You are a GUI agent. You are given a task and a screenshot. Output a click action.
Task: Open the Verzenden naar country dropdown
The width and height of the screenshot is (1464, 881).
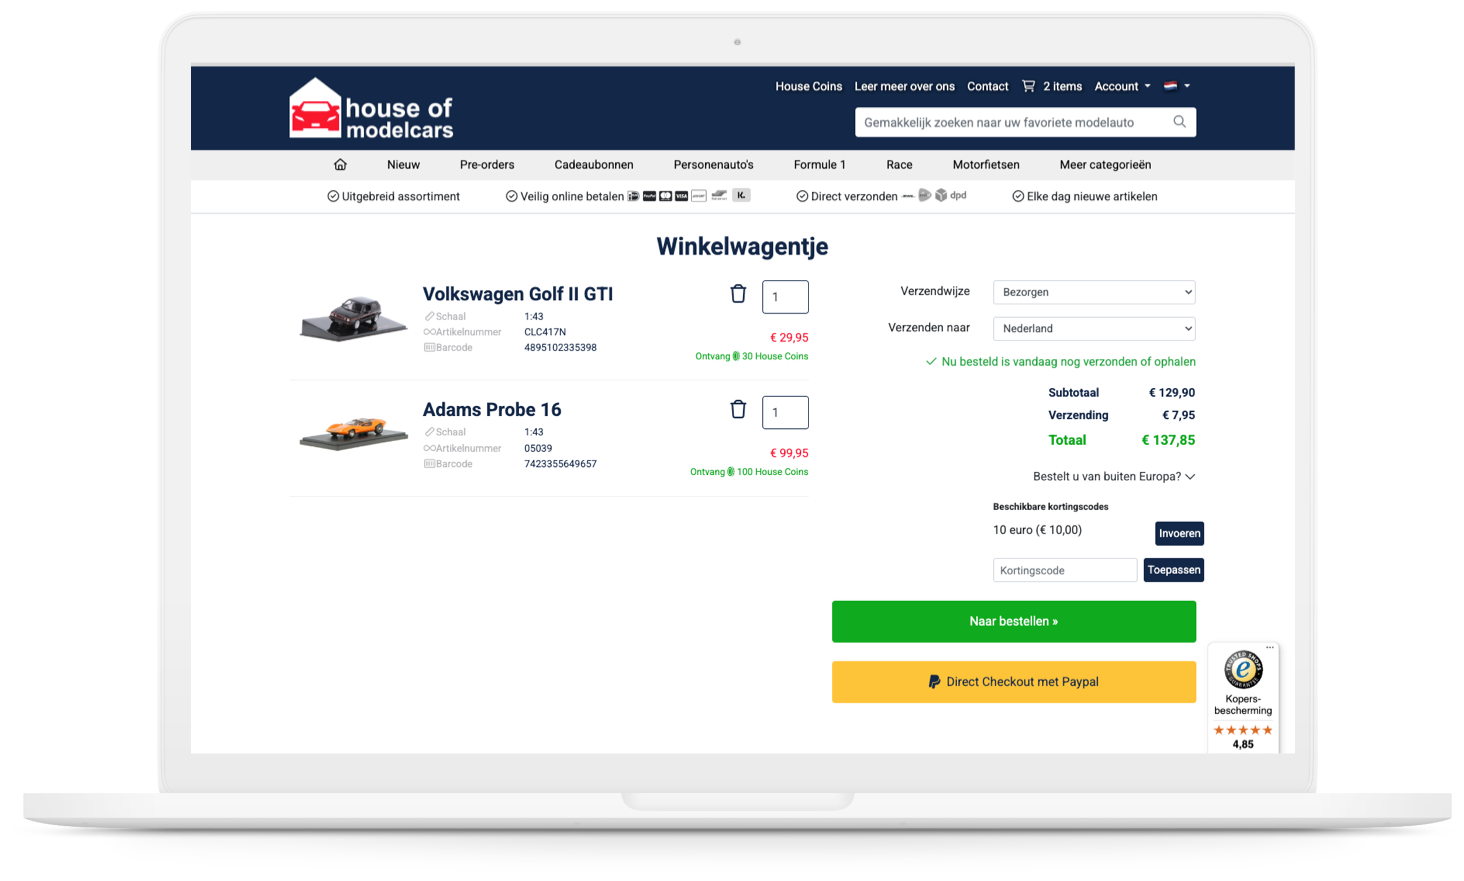point(1093,328)
